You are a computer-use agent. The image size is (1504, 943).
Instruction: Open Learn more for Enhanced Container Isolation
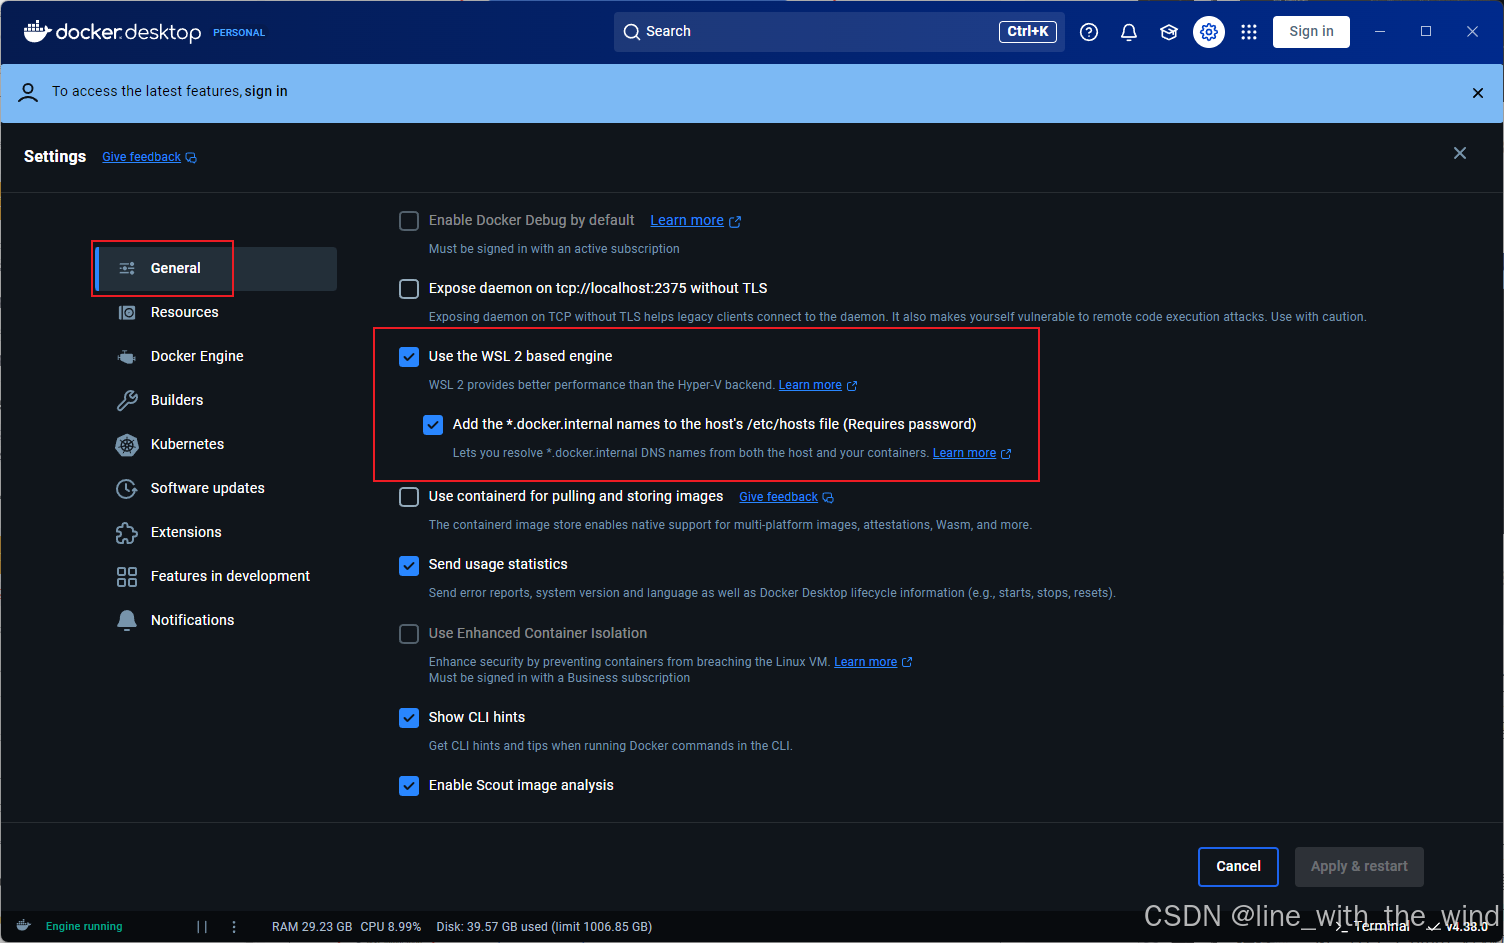click(865, 662)
